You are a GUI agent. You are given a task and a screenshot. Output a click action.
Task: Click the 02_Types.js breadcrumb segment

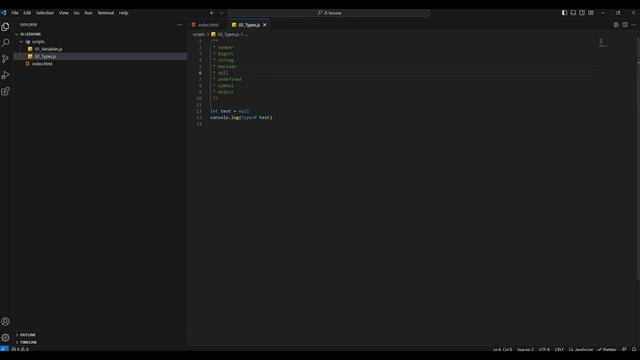coord(225,34)
